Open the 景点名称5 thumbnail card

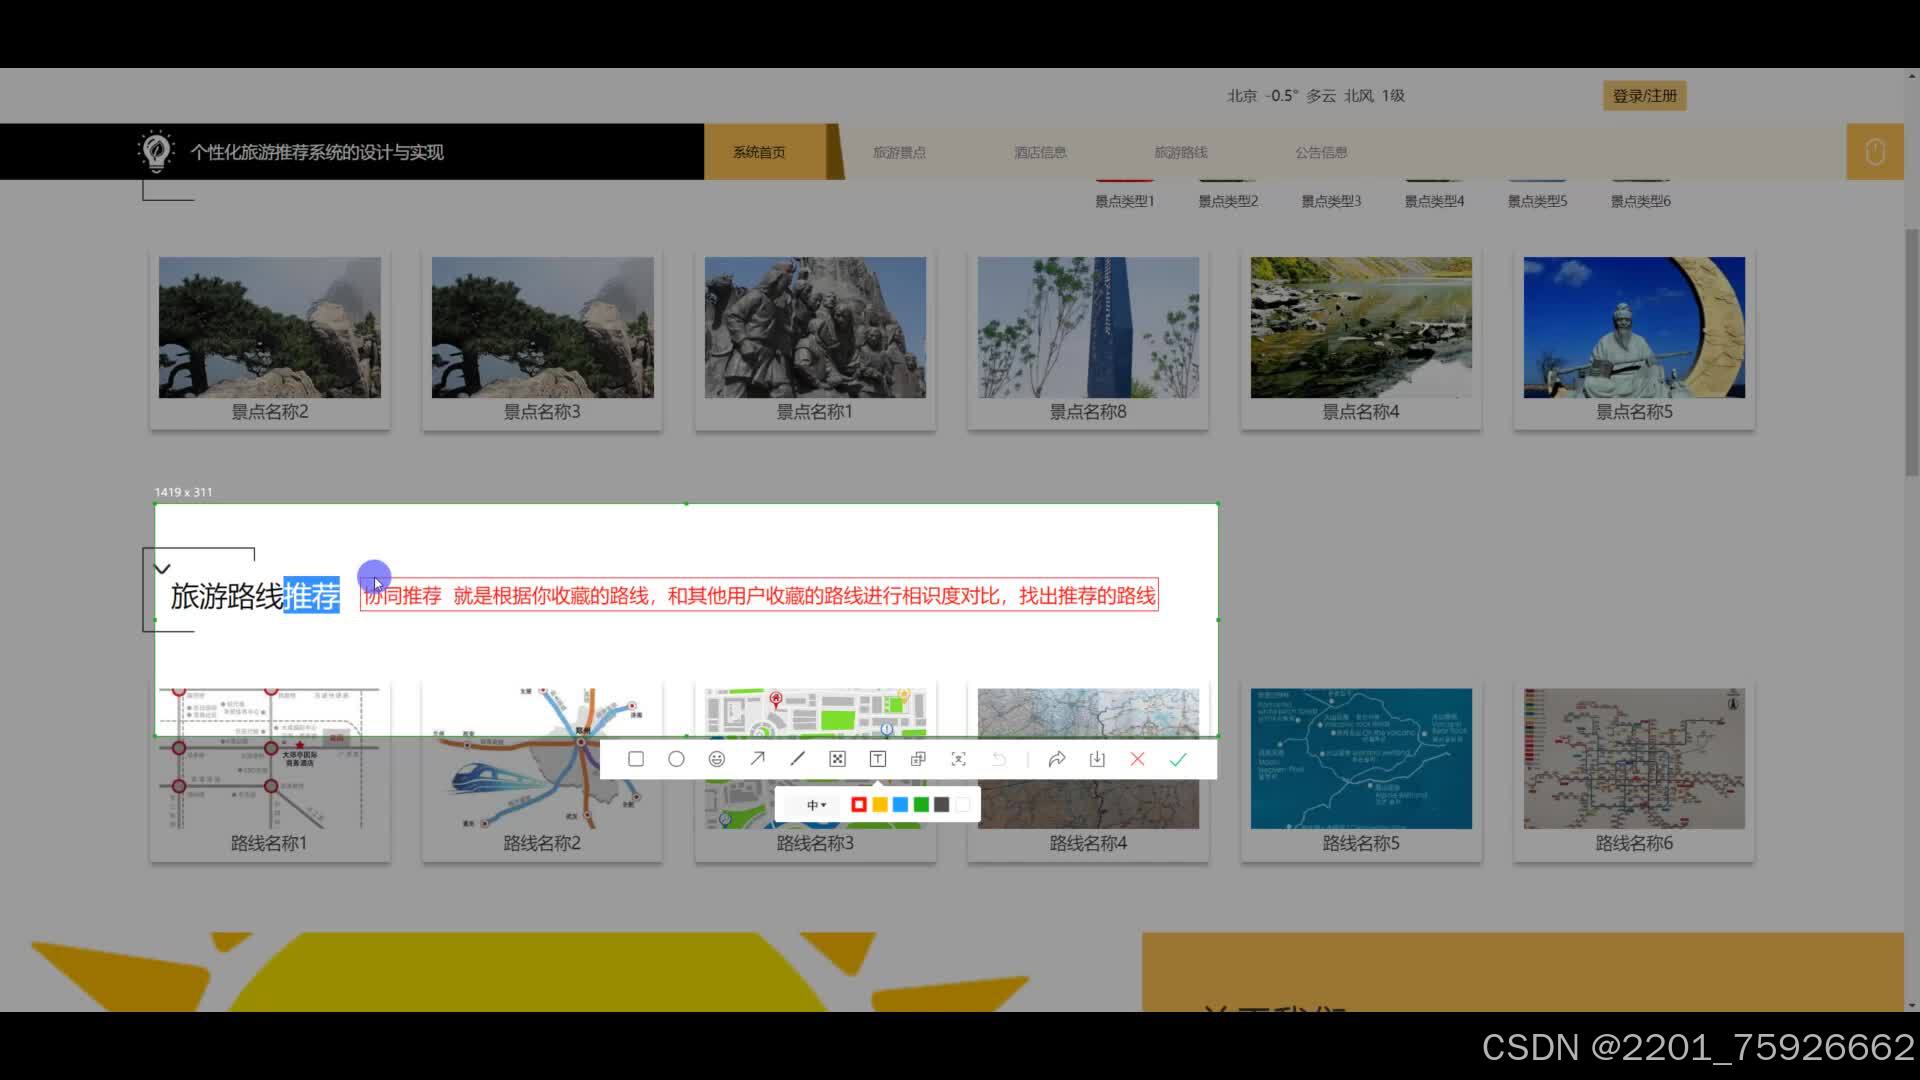point(1633,340)
